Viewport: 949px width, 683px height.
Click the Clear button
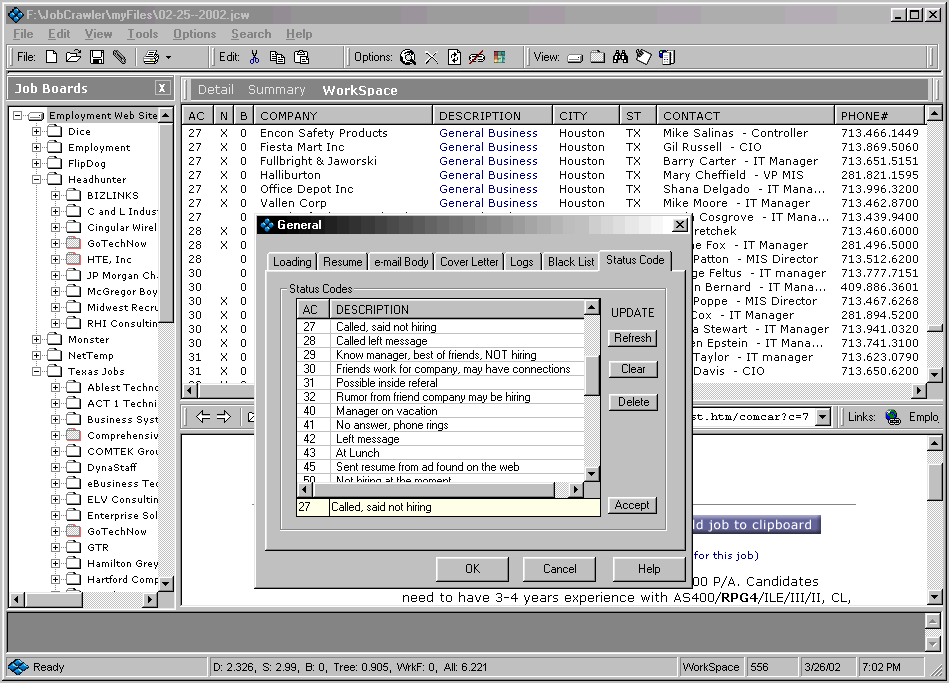coord(632,369)
